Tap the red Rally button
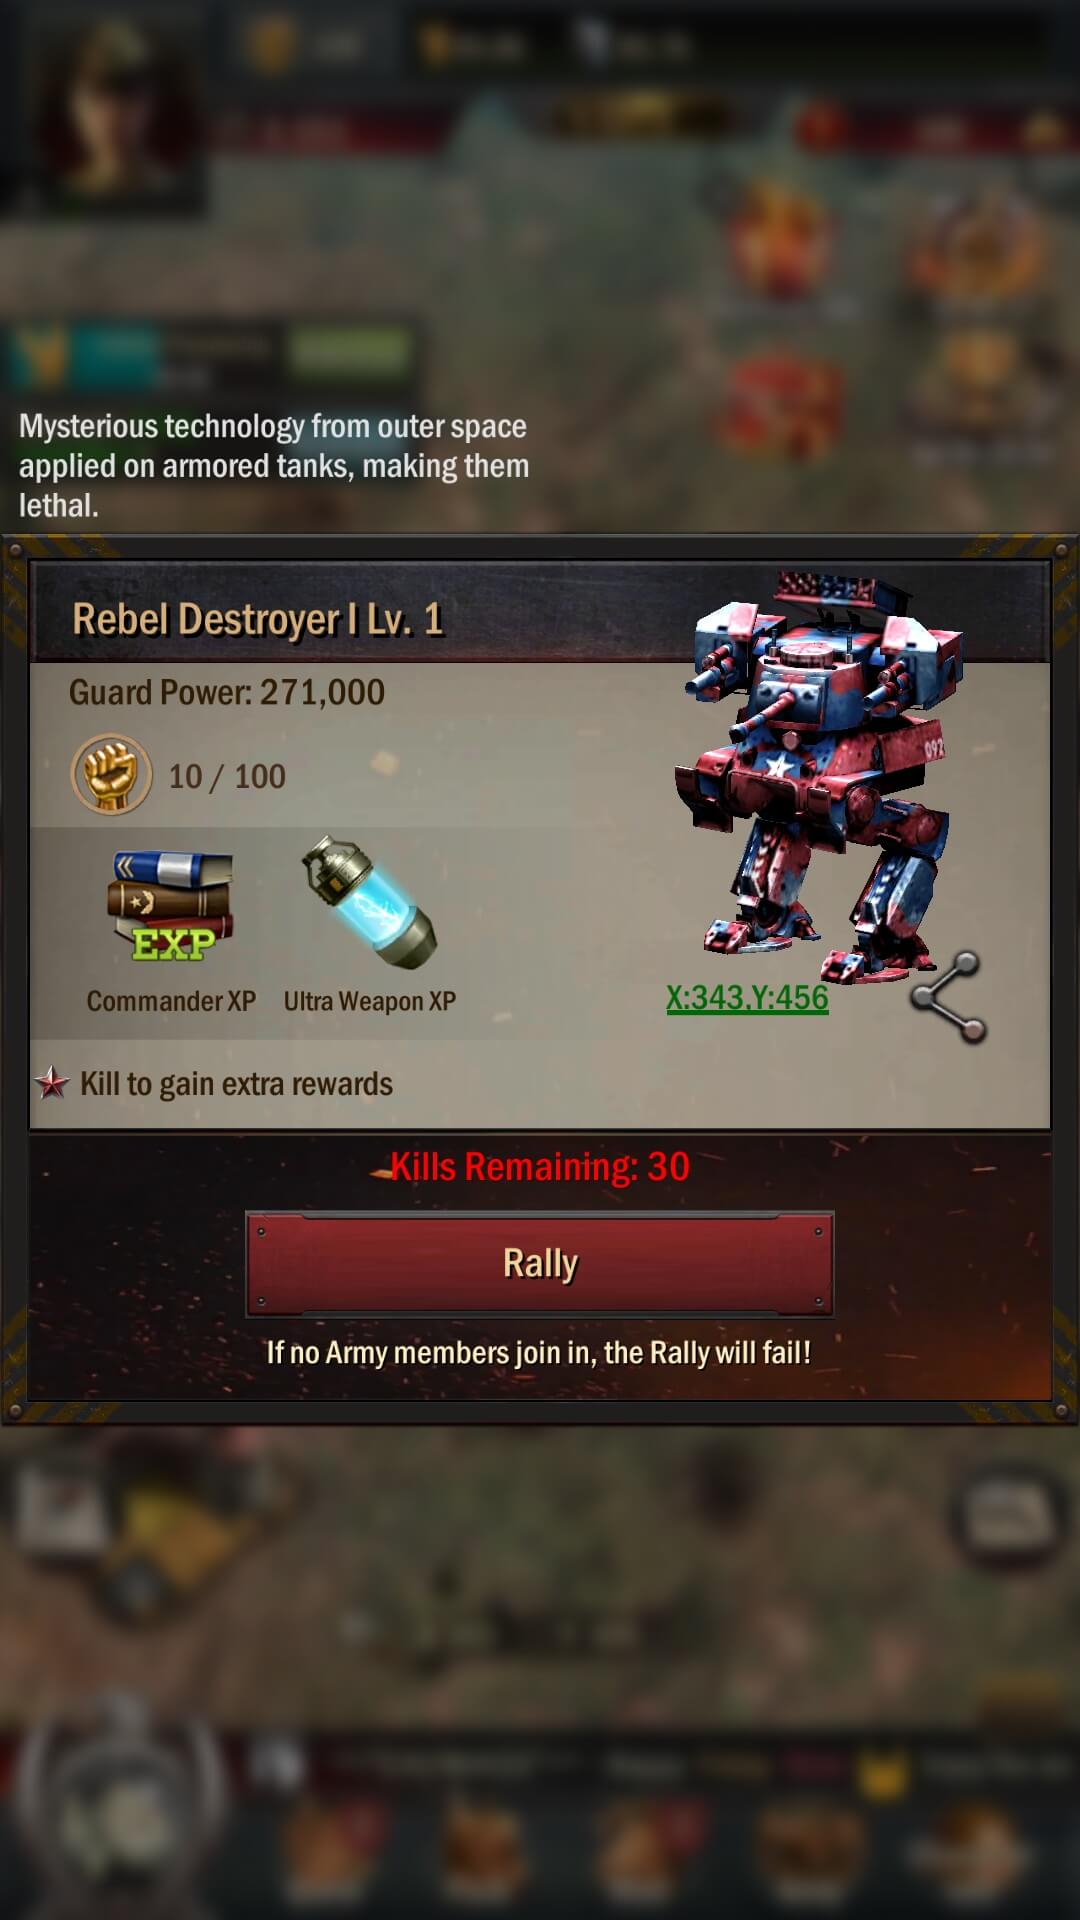This screenshot has height=1920, width=1080. [x=539, y=1264]
